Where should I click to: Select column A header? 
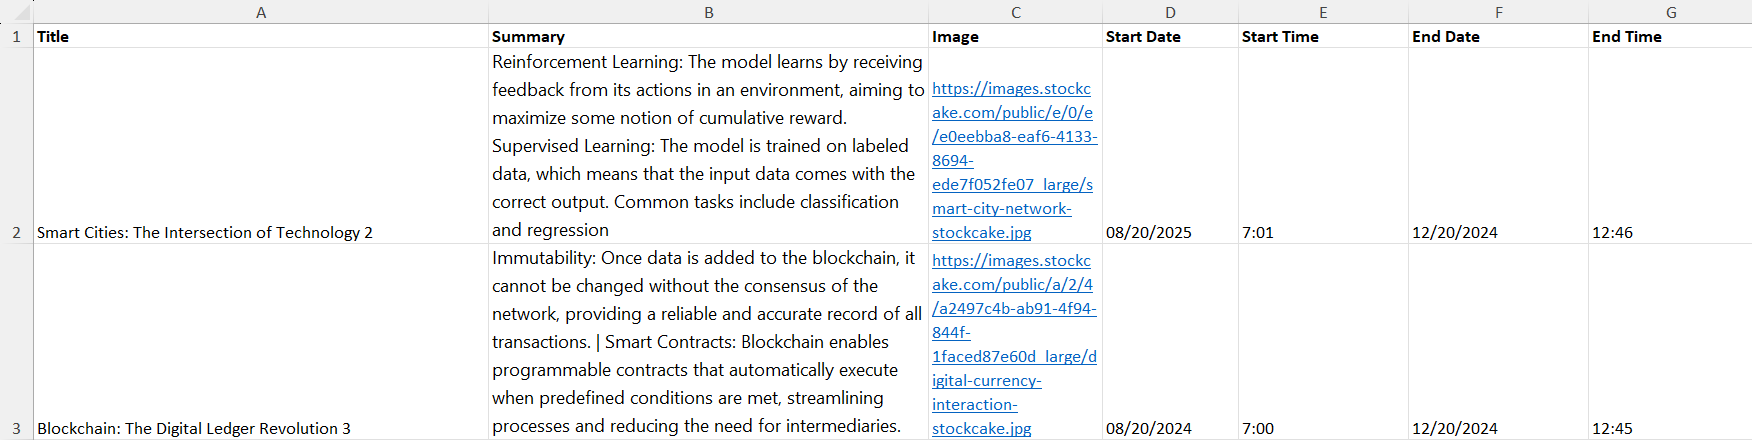261,12
